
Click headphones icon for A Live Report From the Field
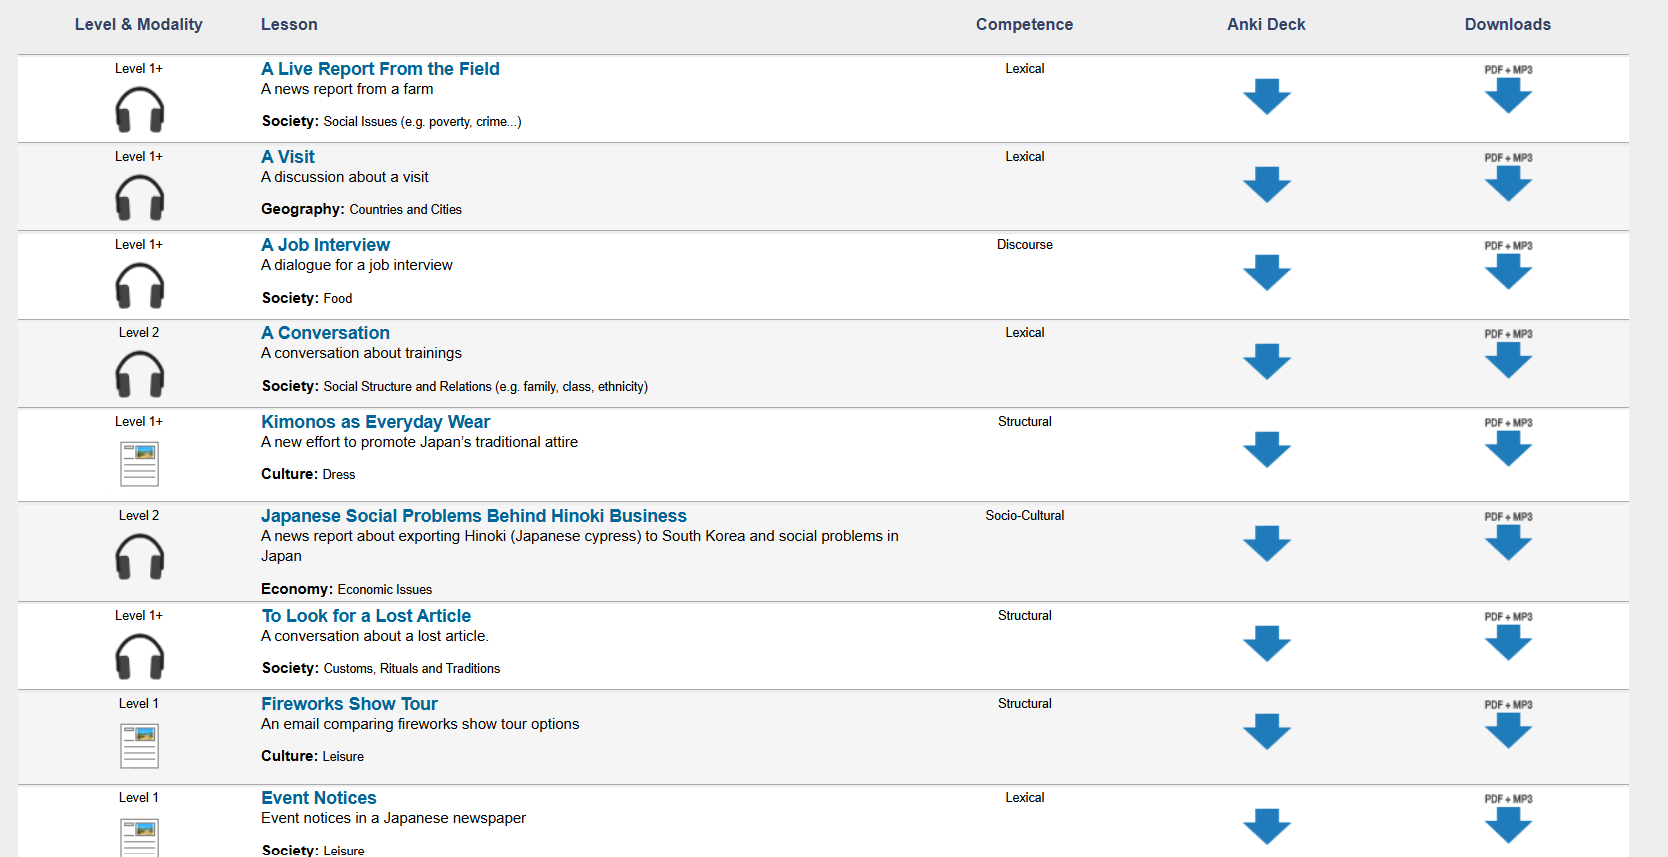tap(139, 110)
